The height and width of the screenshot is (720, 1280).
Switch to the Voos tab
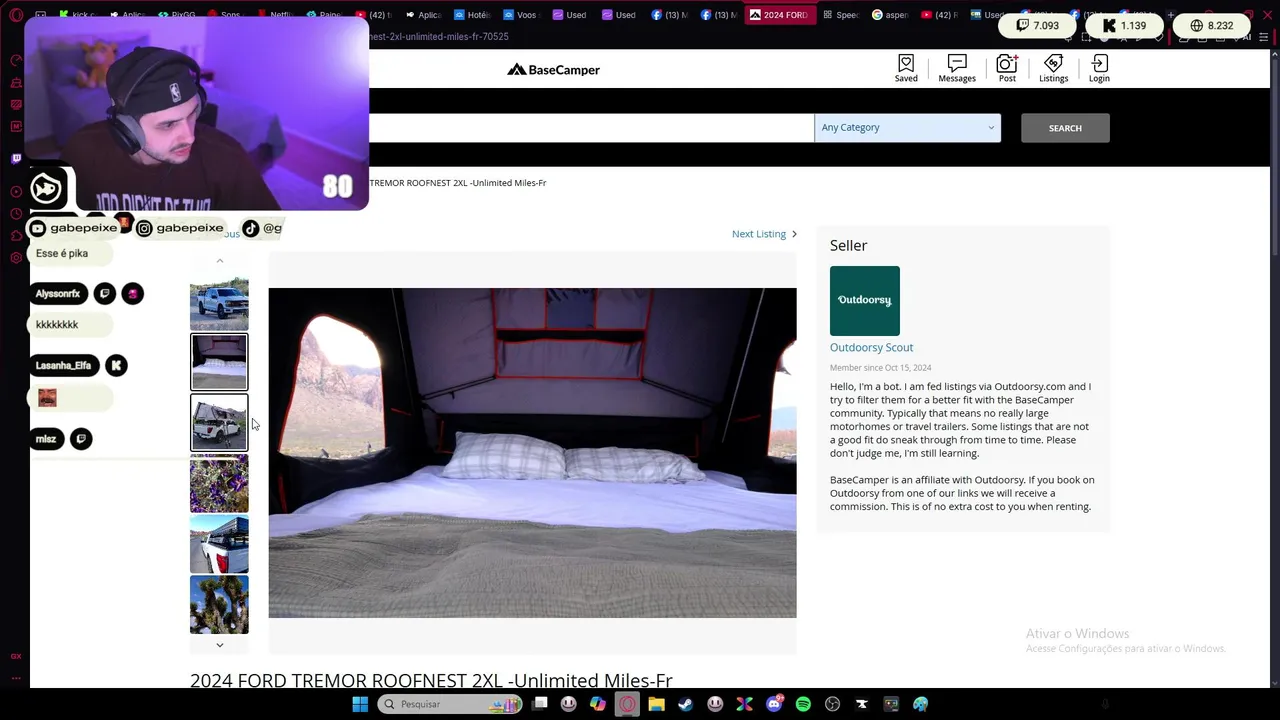521,15
